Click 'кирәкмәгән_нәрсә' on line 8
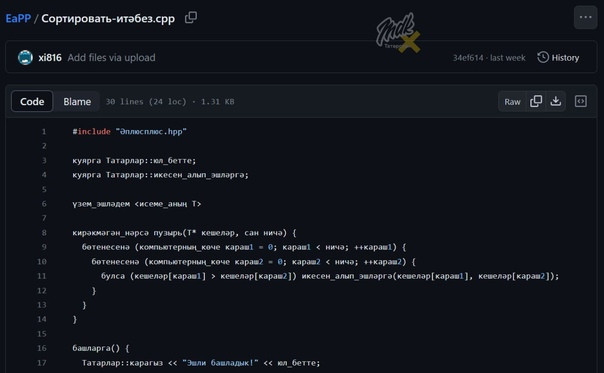This screenshot has height=373, width=604. click(110, 233)
